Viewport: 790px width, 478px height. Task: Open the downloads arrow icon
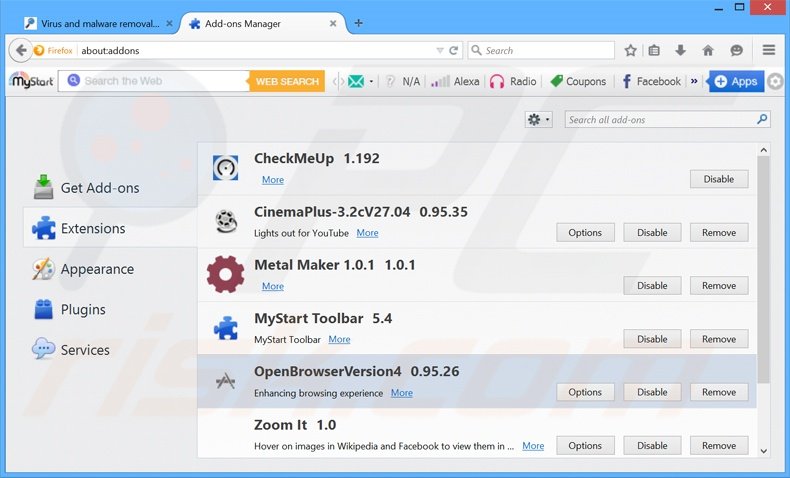point(680,50)
